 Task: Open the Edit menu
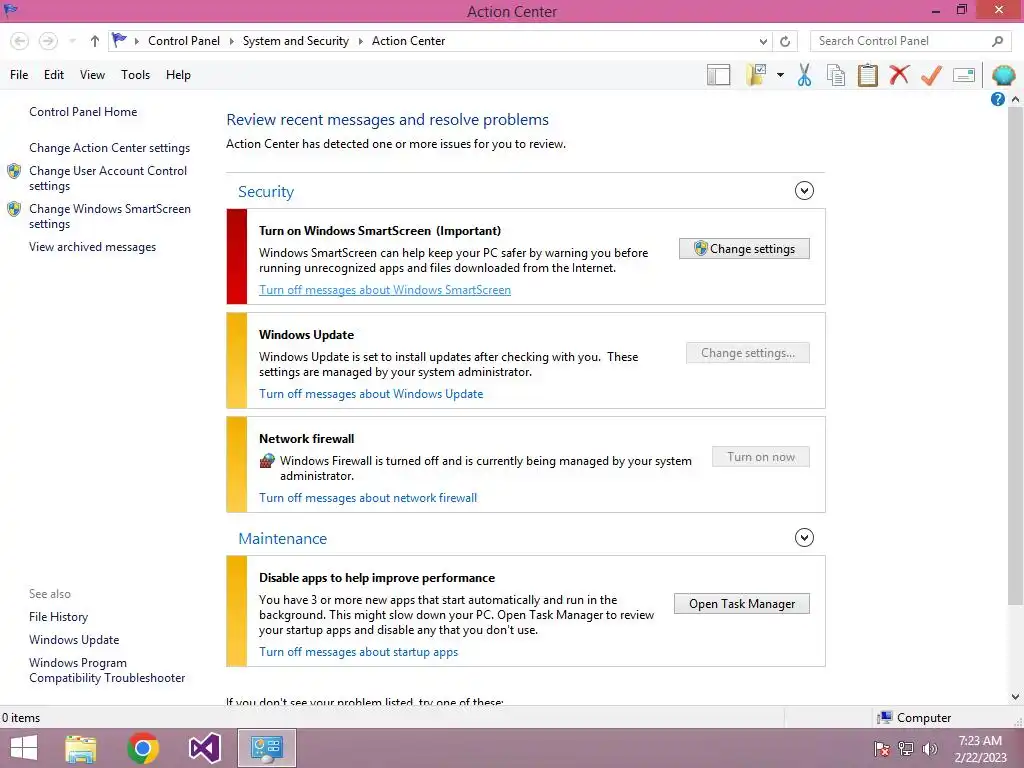[x=54, y=75]
